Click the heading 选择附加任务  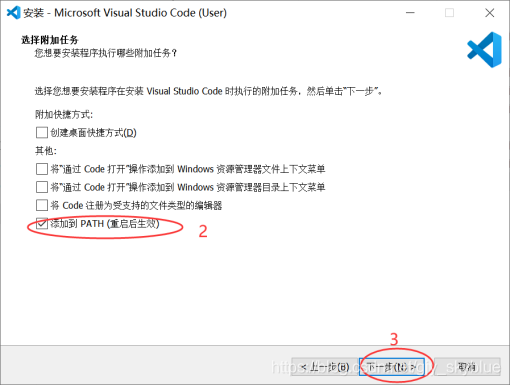point(50,40)
